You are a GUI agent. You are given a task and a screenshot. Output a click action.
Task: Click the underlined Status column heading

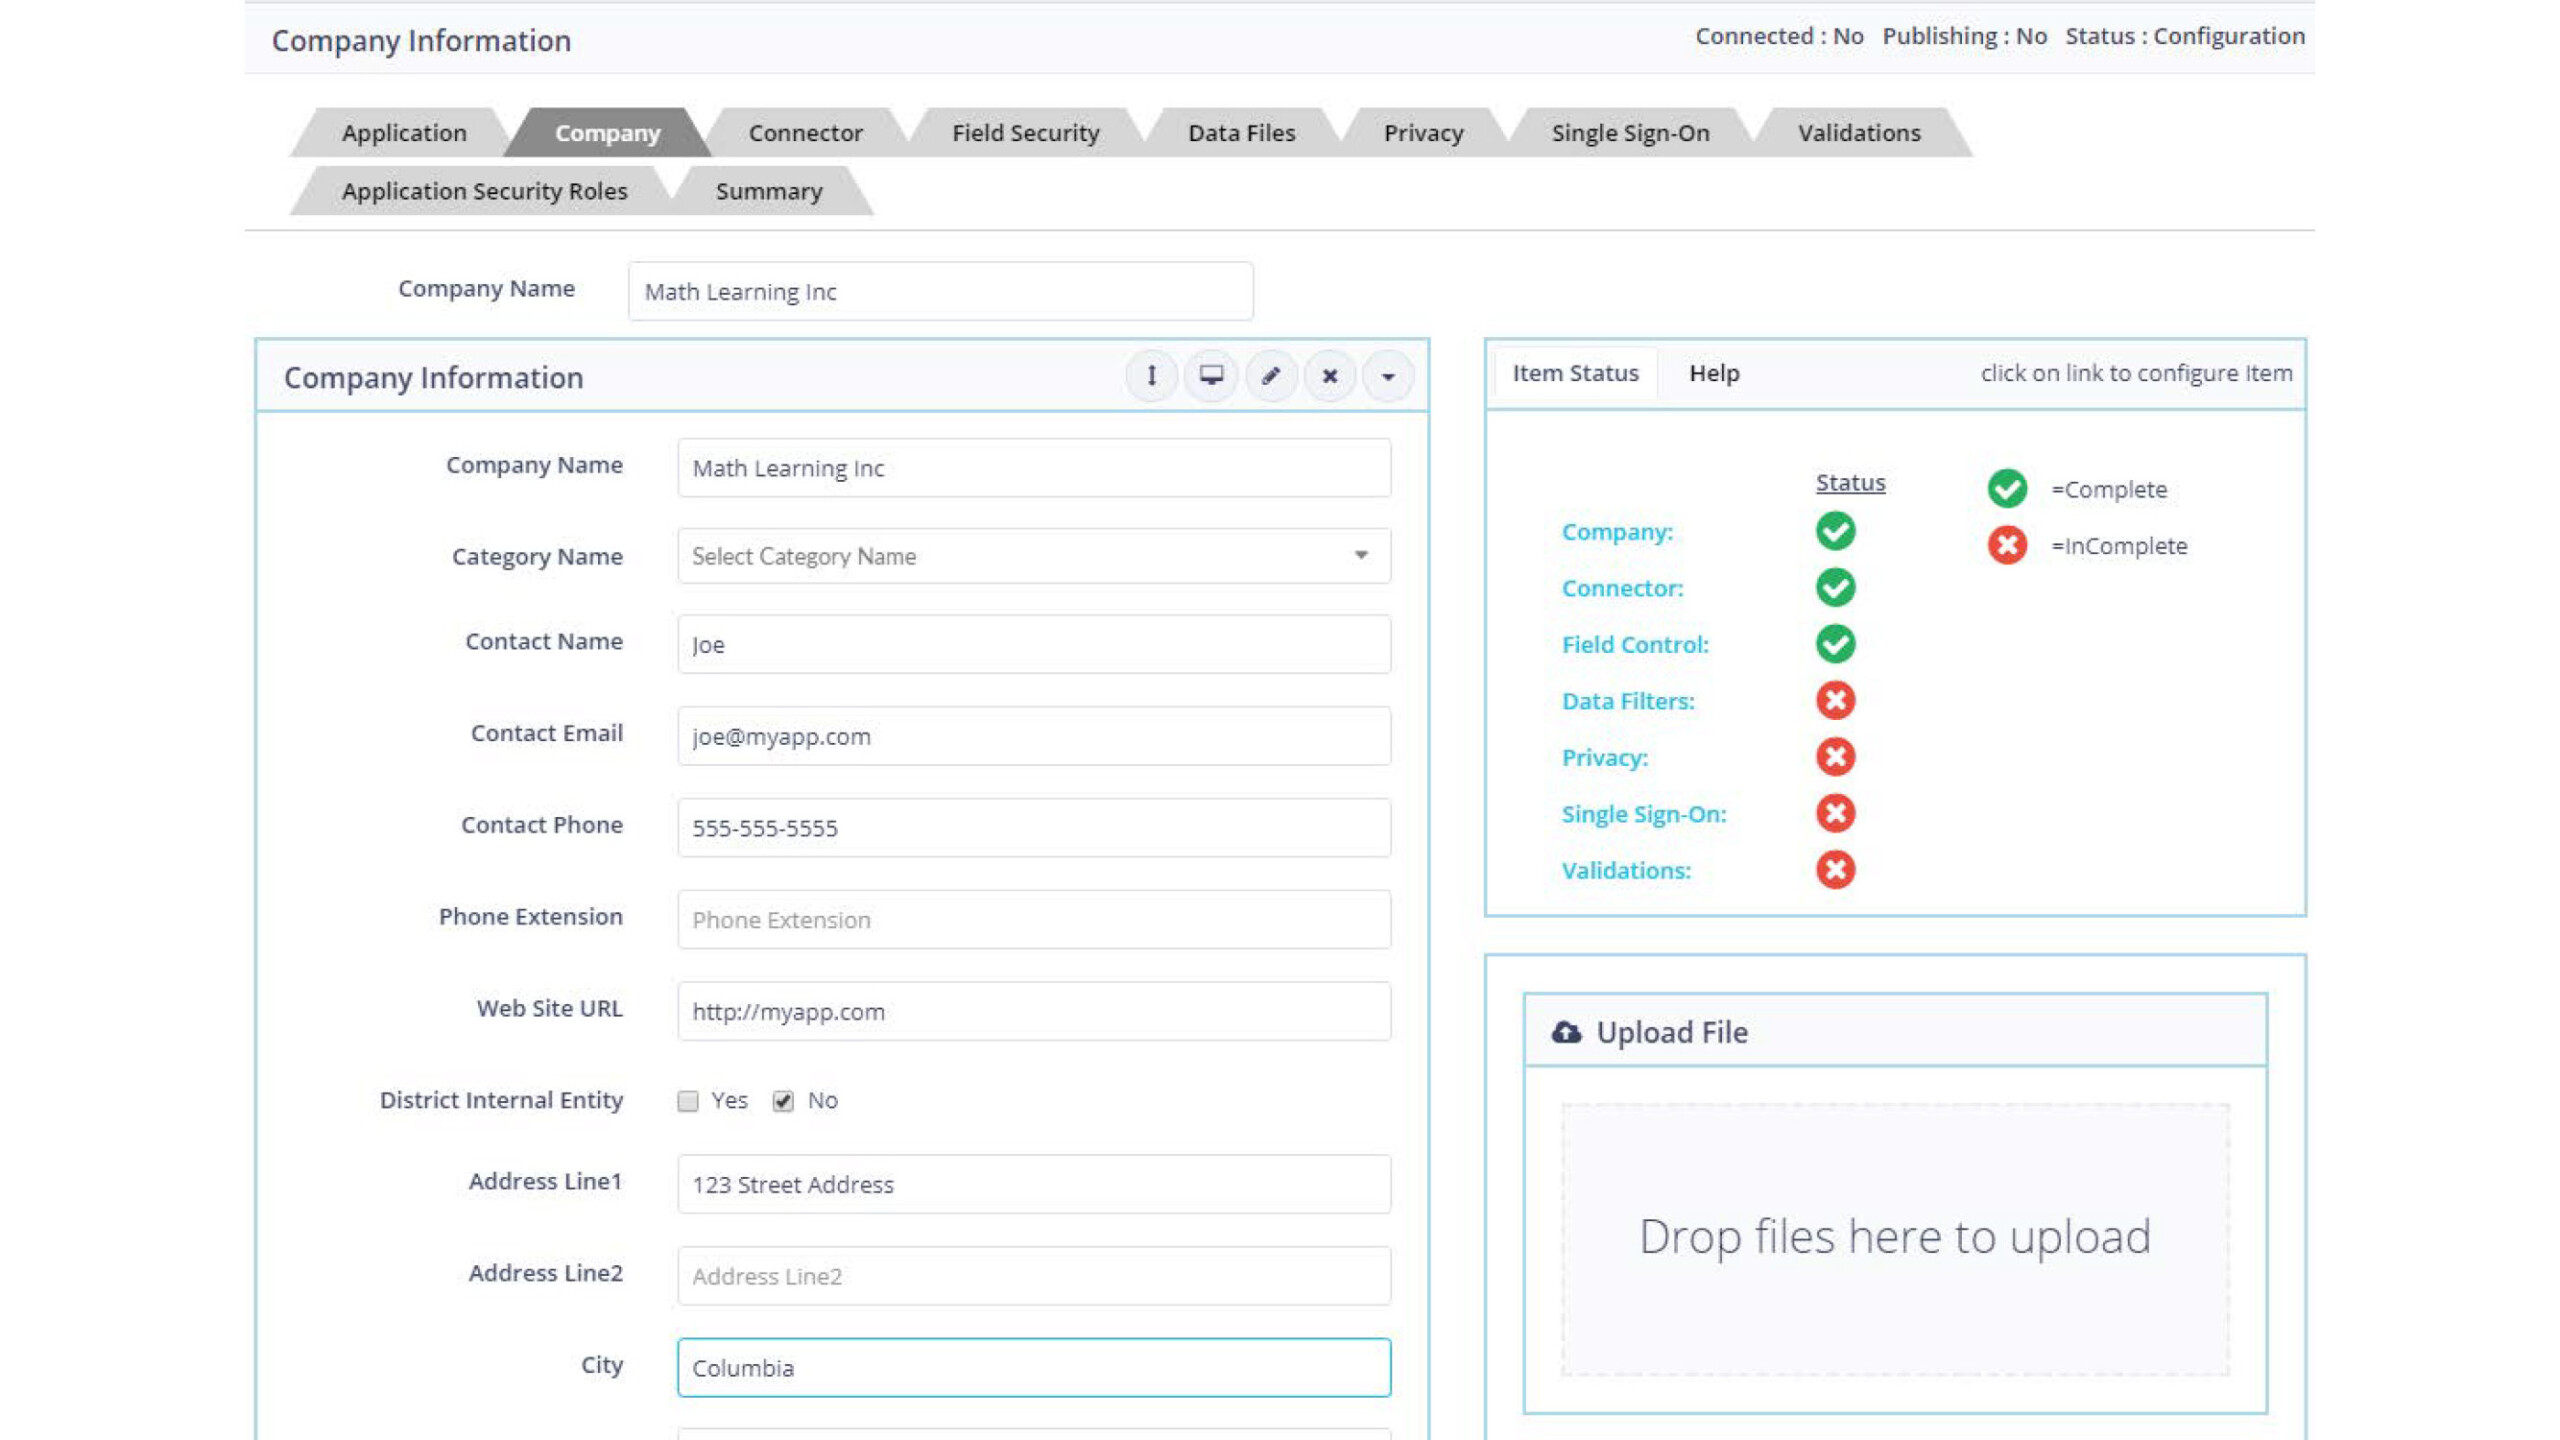[x=1850, y=483]
